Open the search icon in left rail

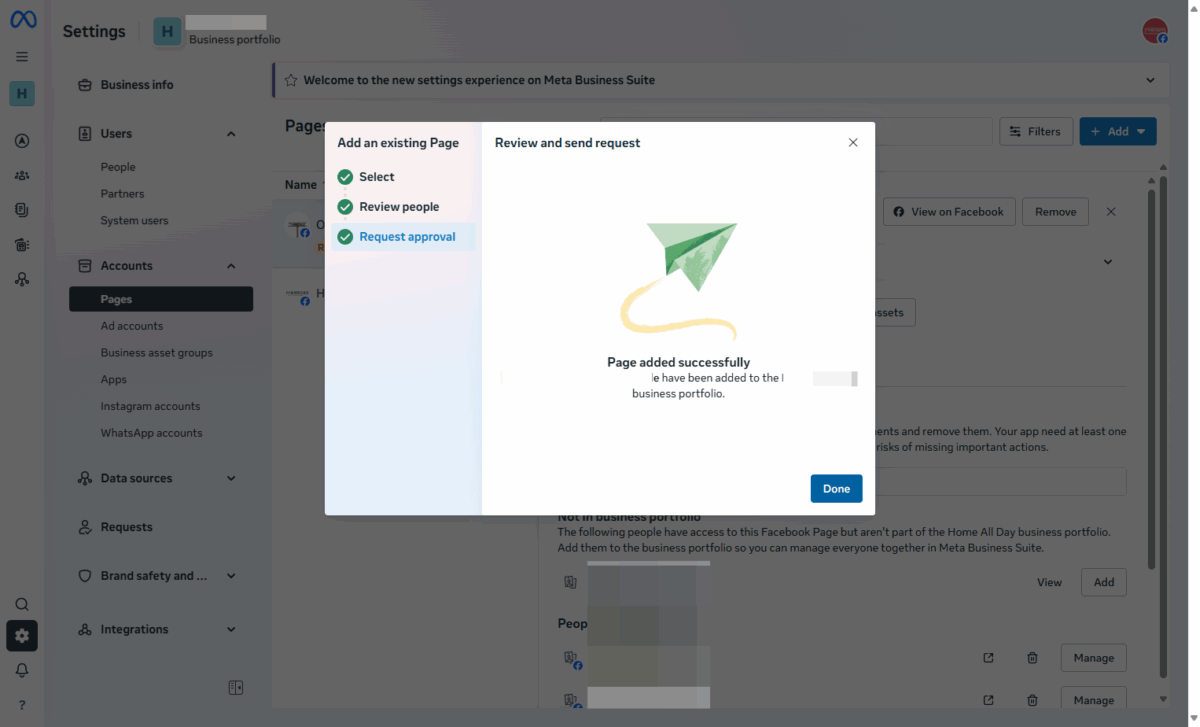click(22, 604)
